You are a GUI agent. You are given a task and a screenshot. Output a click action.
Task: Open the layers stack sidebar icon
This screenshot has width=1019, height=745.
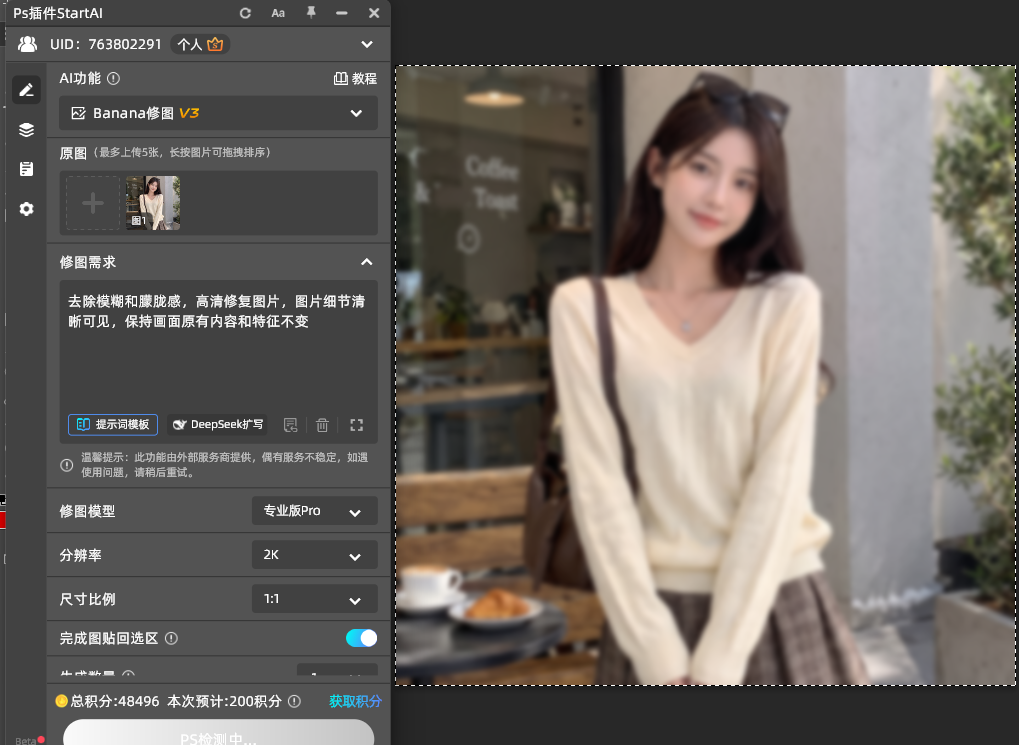pyautogui.click(x=26, y=129)
